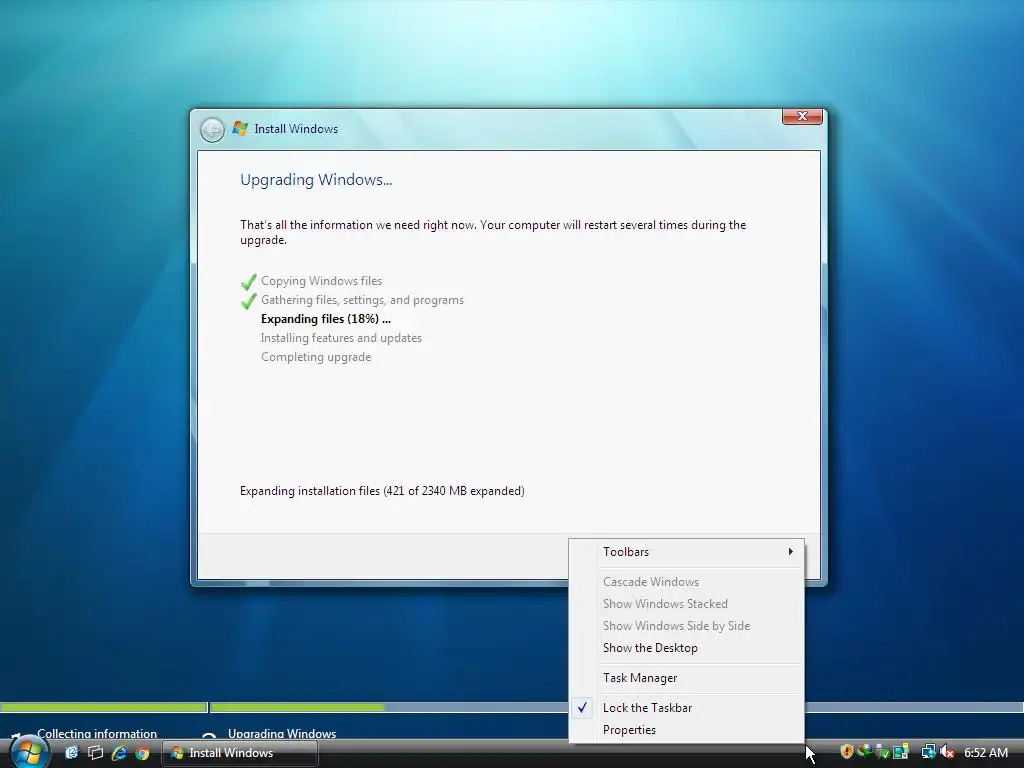Click the Installing features and updates step
This screenshot has width=1024, height=768.
tap(341, 338)
